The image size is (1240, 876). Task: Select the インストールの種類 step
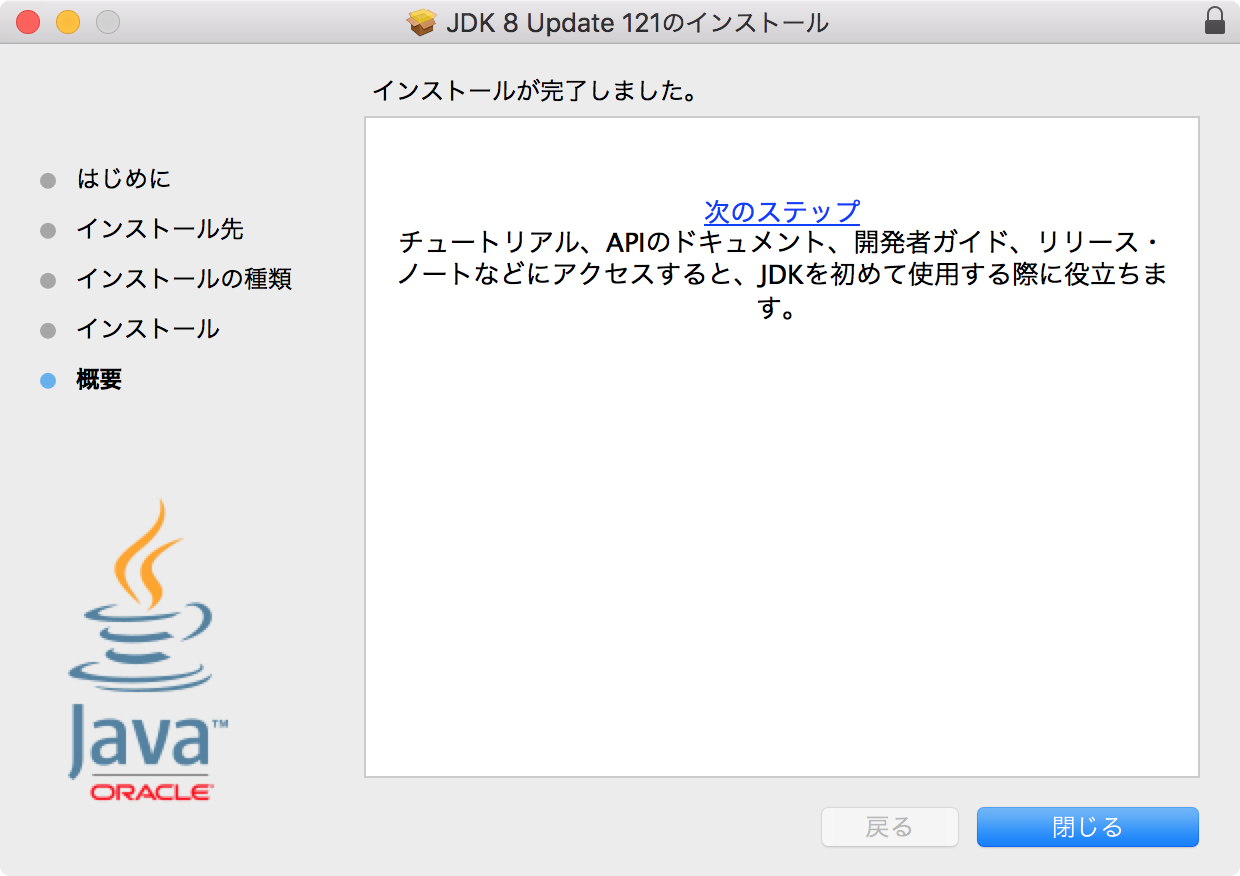click(x=184, y=279)
